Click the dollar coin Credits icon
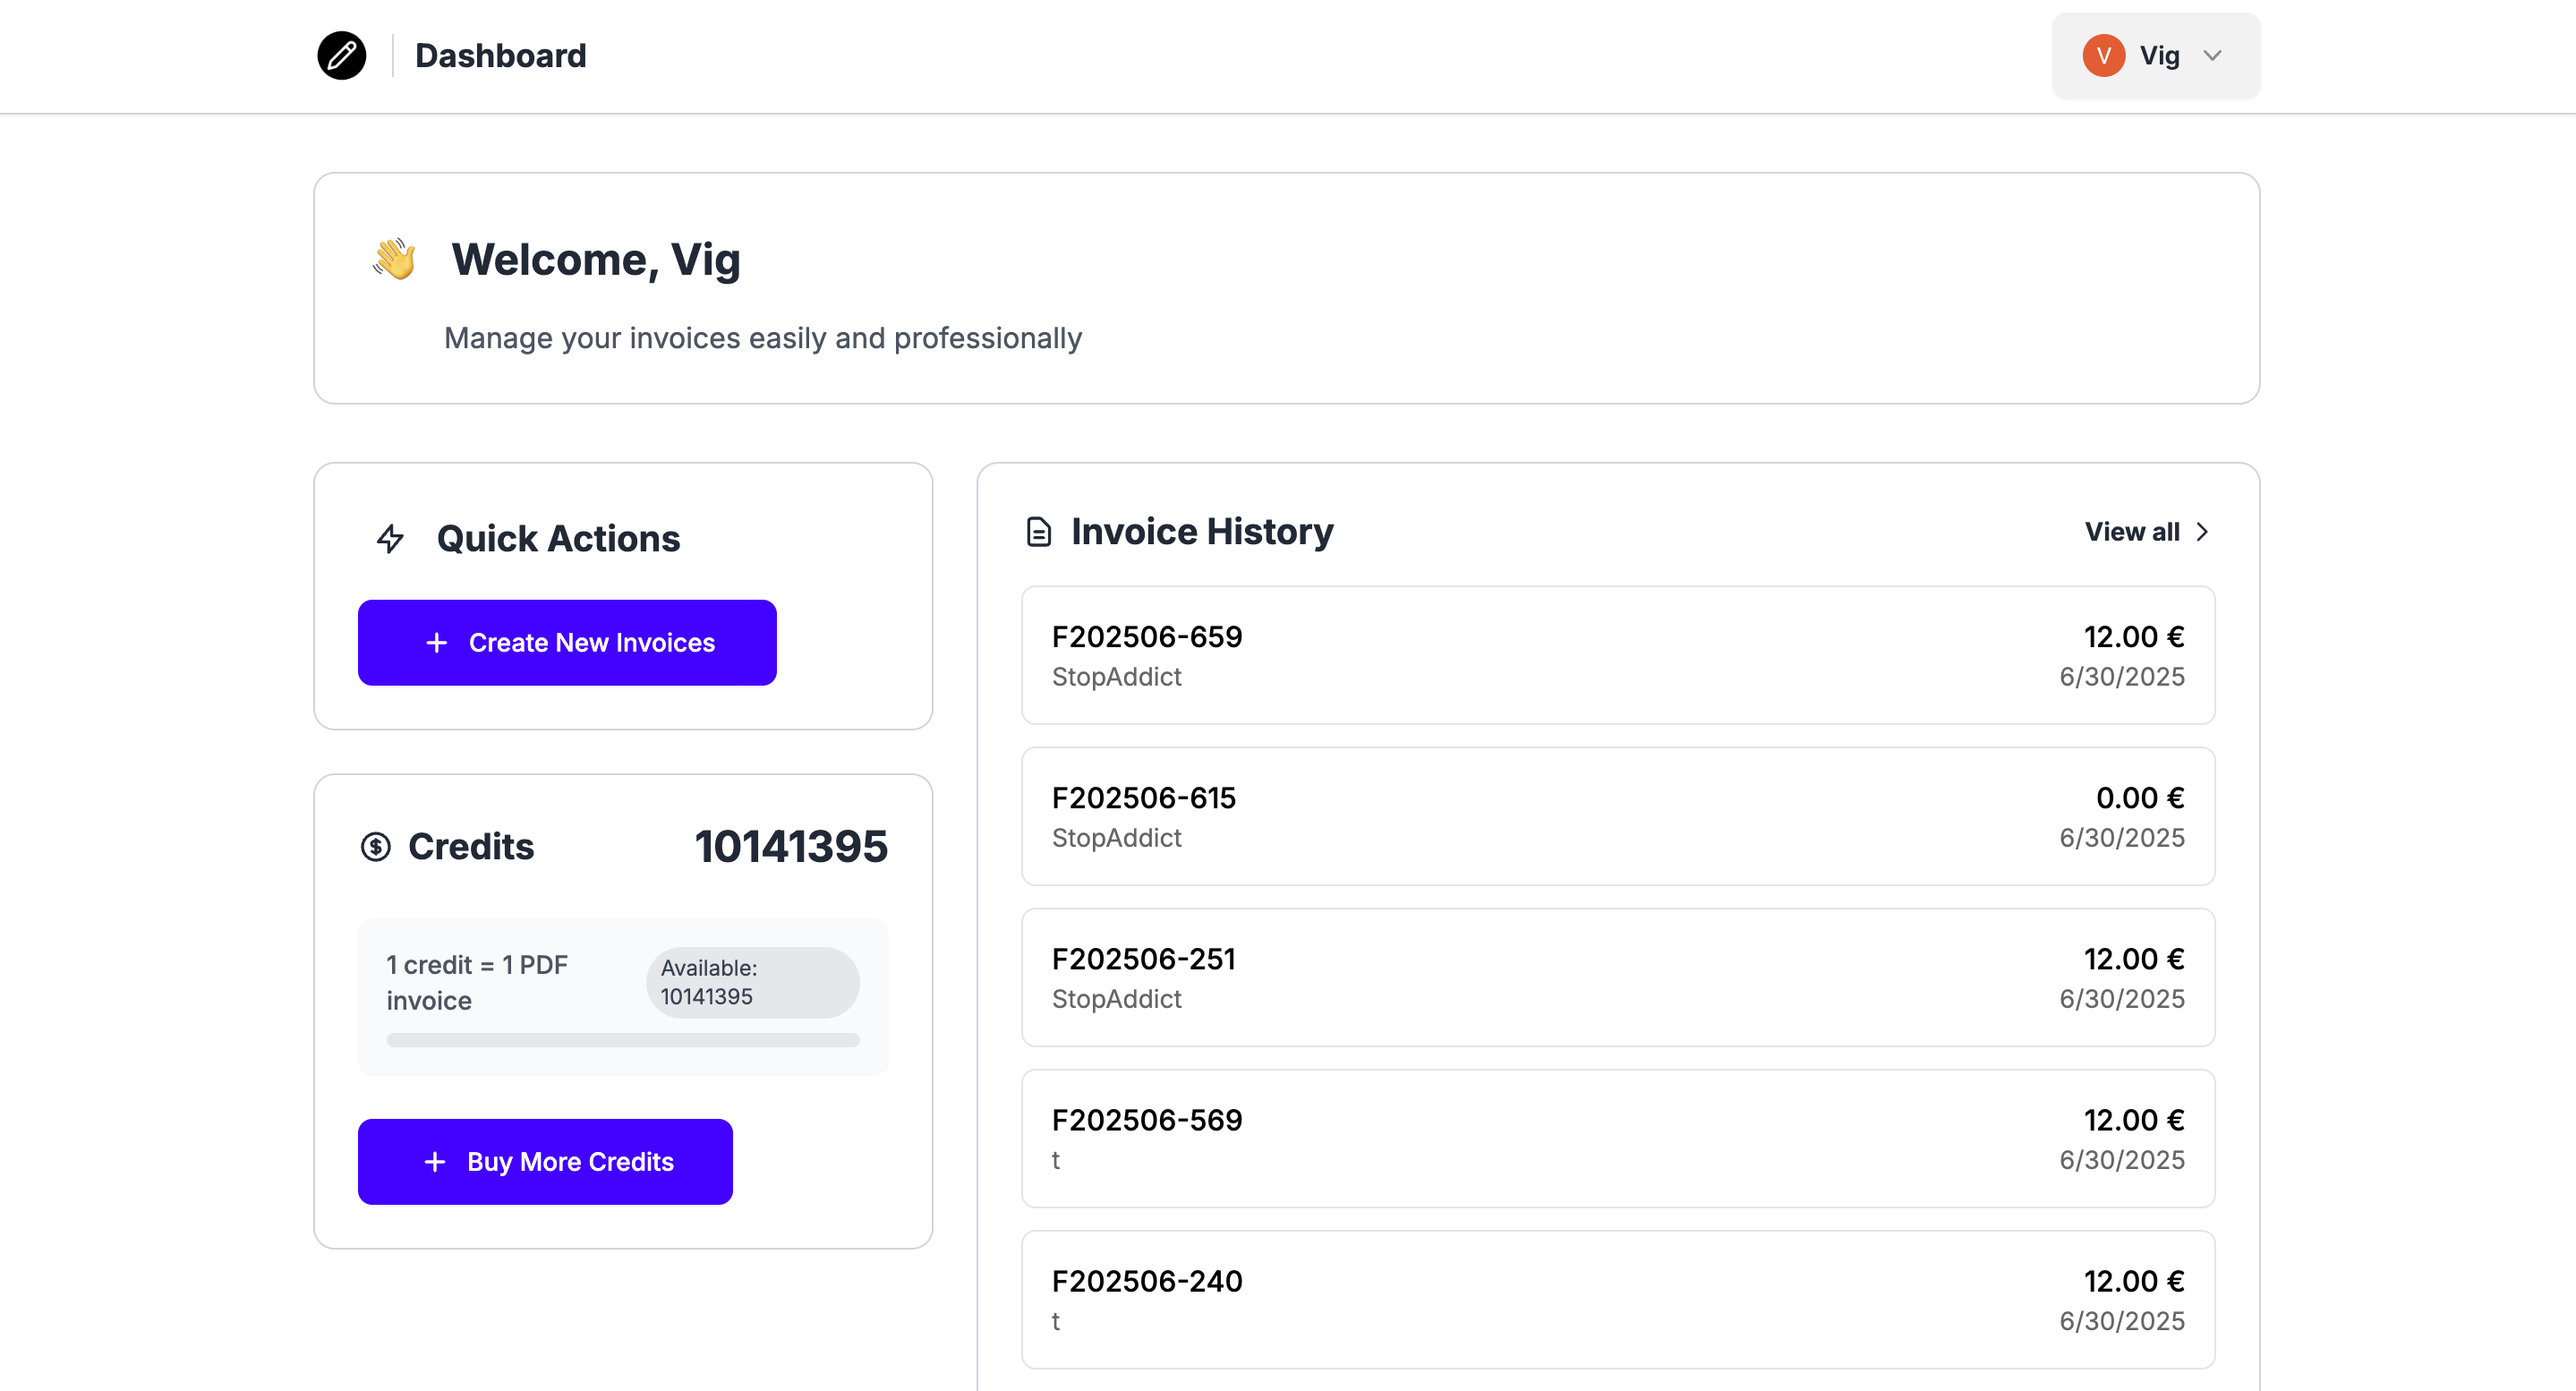This screenshot has width=2576, height=1391. pos(376,847)
